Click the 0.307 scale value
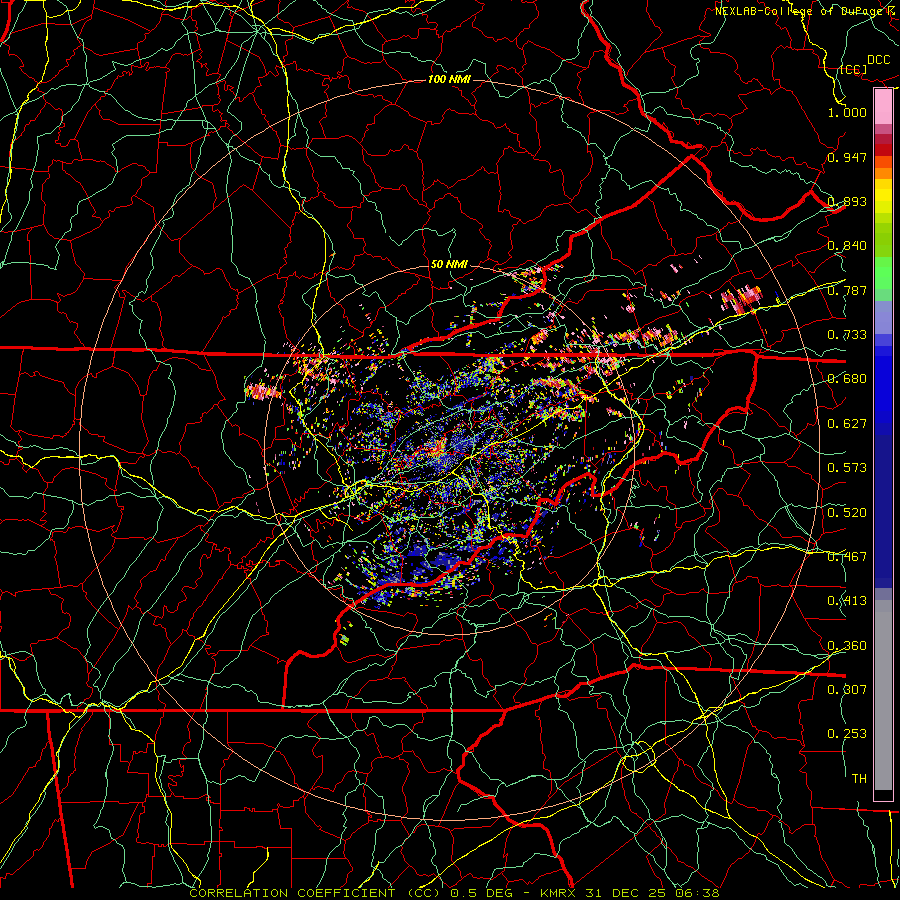 pyautogui.click(x=847, y=690)
